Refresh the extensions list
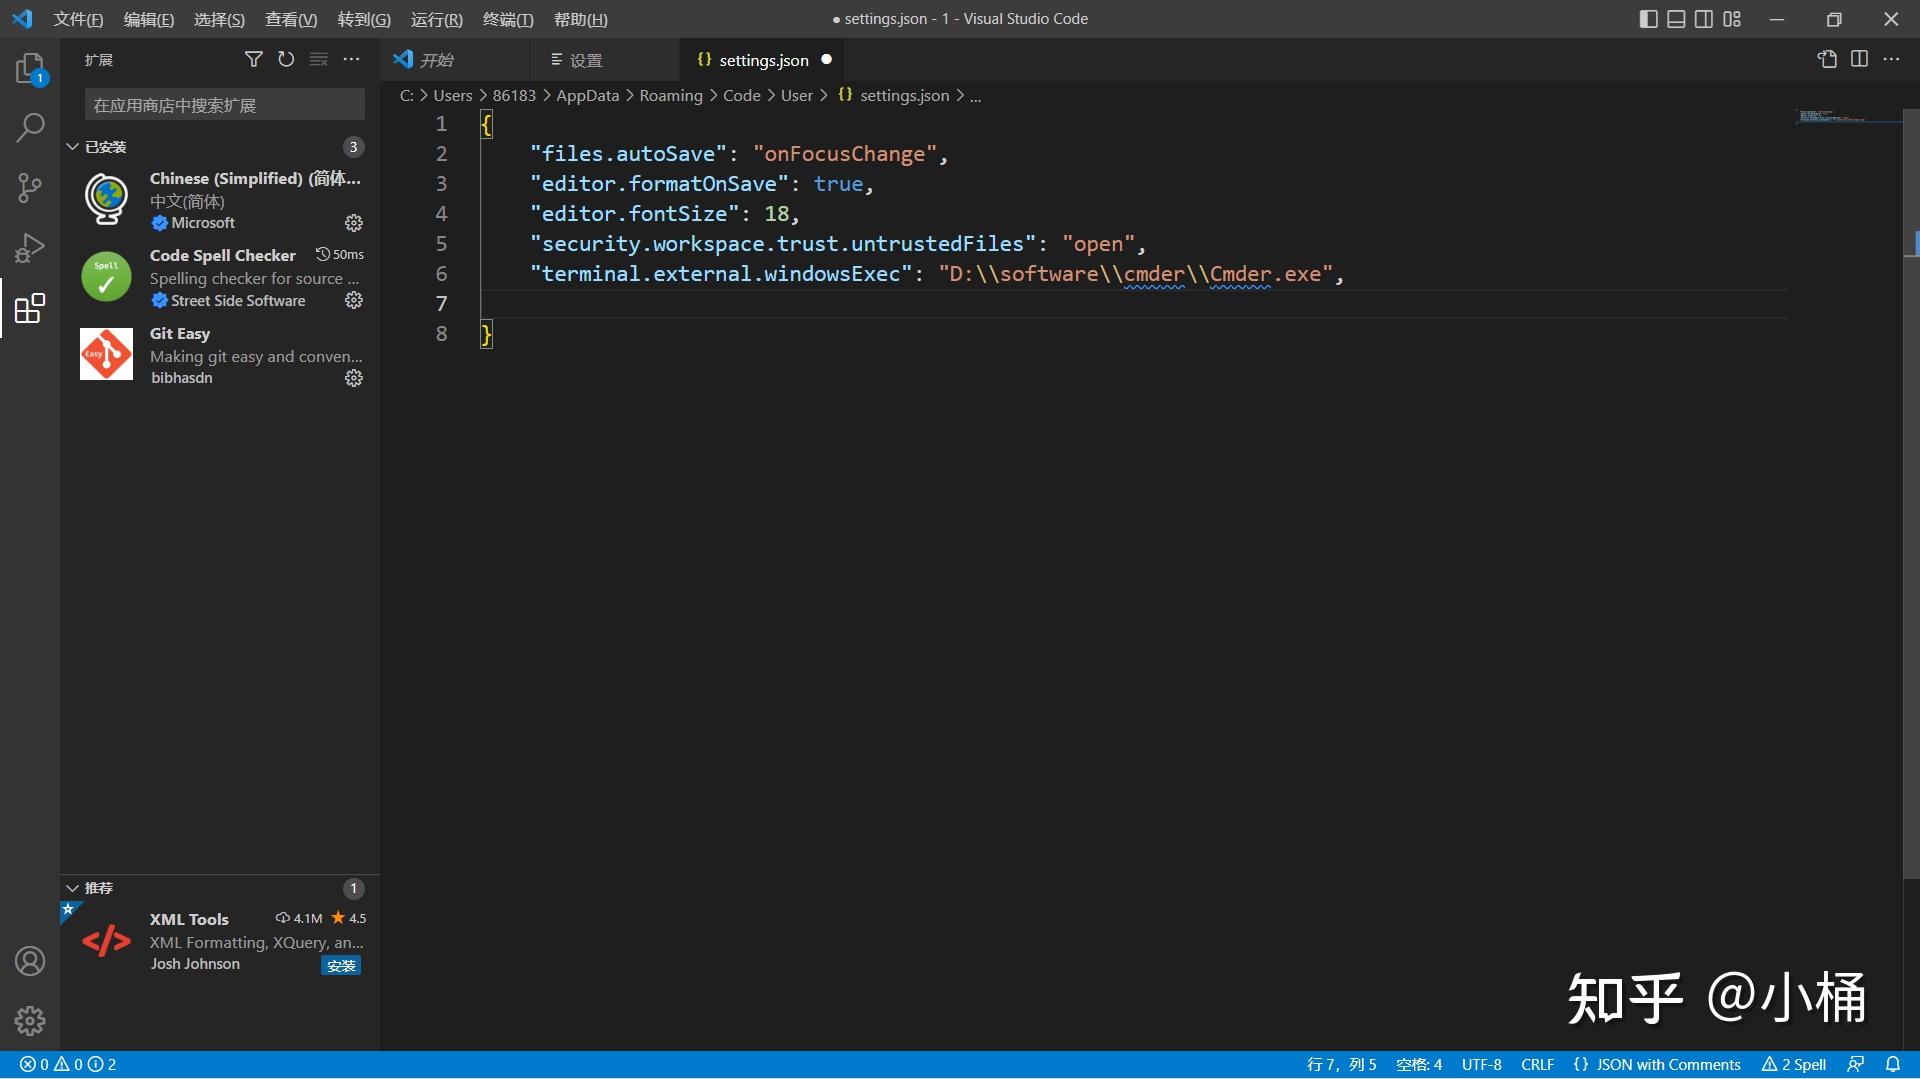Screen dimensions: 1920x1079 click(x=285, y=59)
